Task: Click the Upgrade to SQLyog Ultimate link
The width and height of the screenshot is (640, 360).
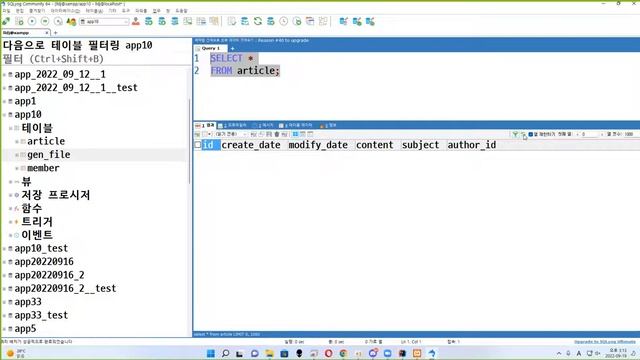Action: [x=604, y=342]
